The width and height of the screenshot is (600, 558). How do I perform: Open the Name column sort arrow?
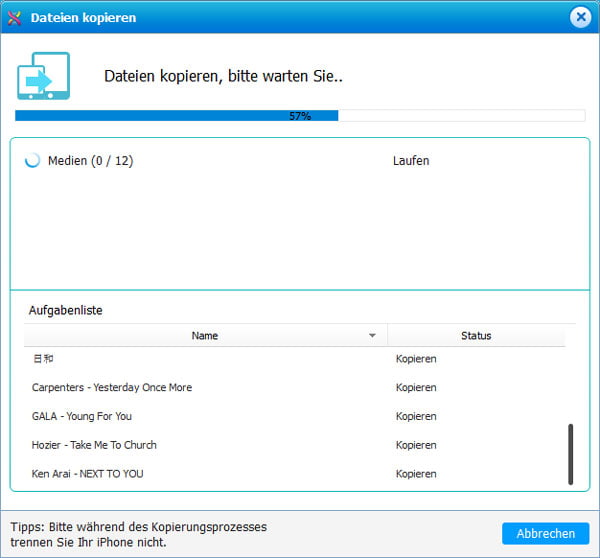coord(373,336)
